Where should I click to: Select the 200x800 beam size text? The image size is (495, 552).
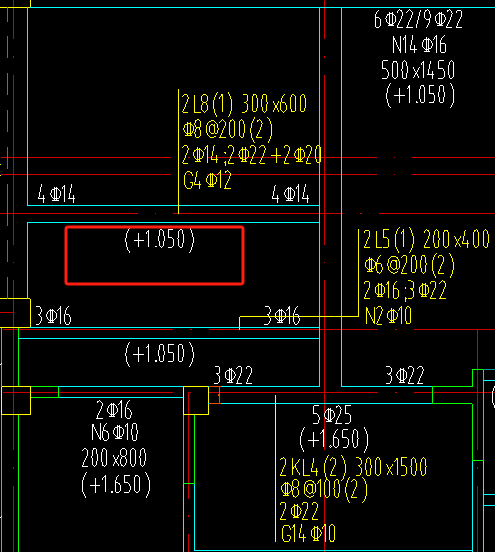pos(114,457)
